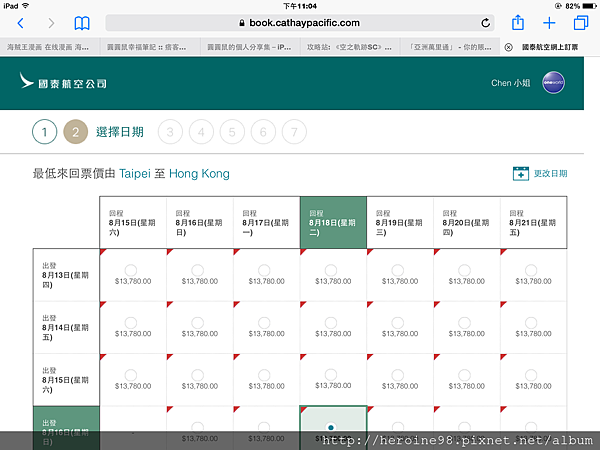Choose fare: depart 8月14日, return 8月21日

(531, 323)
